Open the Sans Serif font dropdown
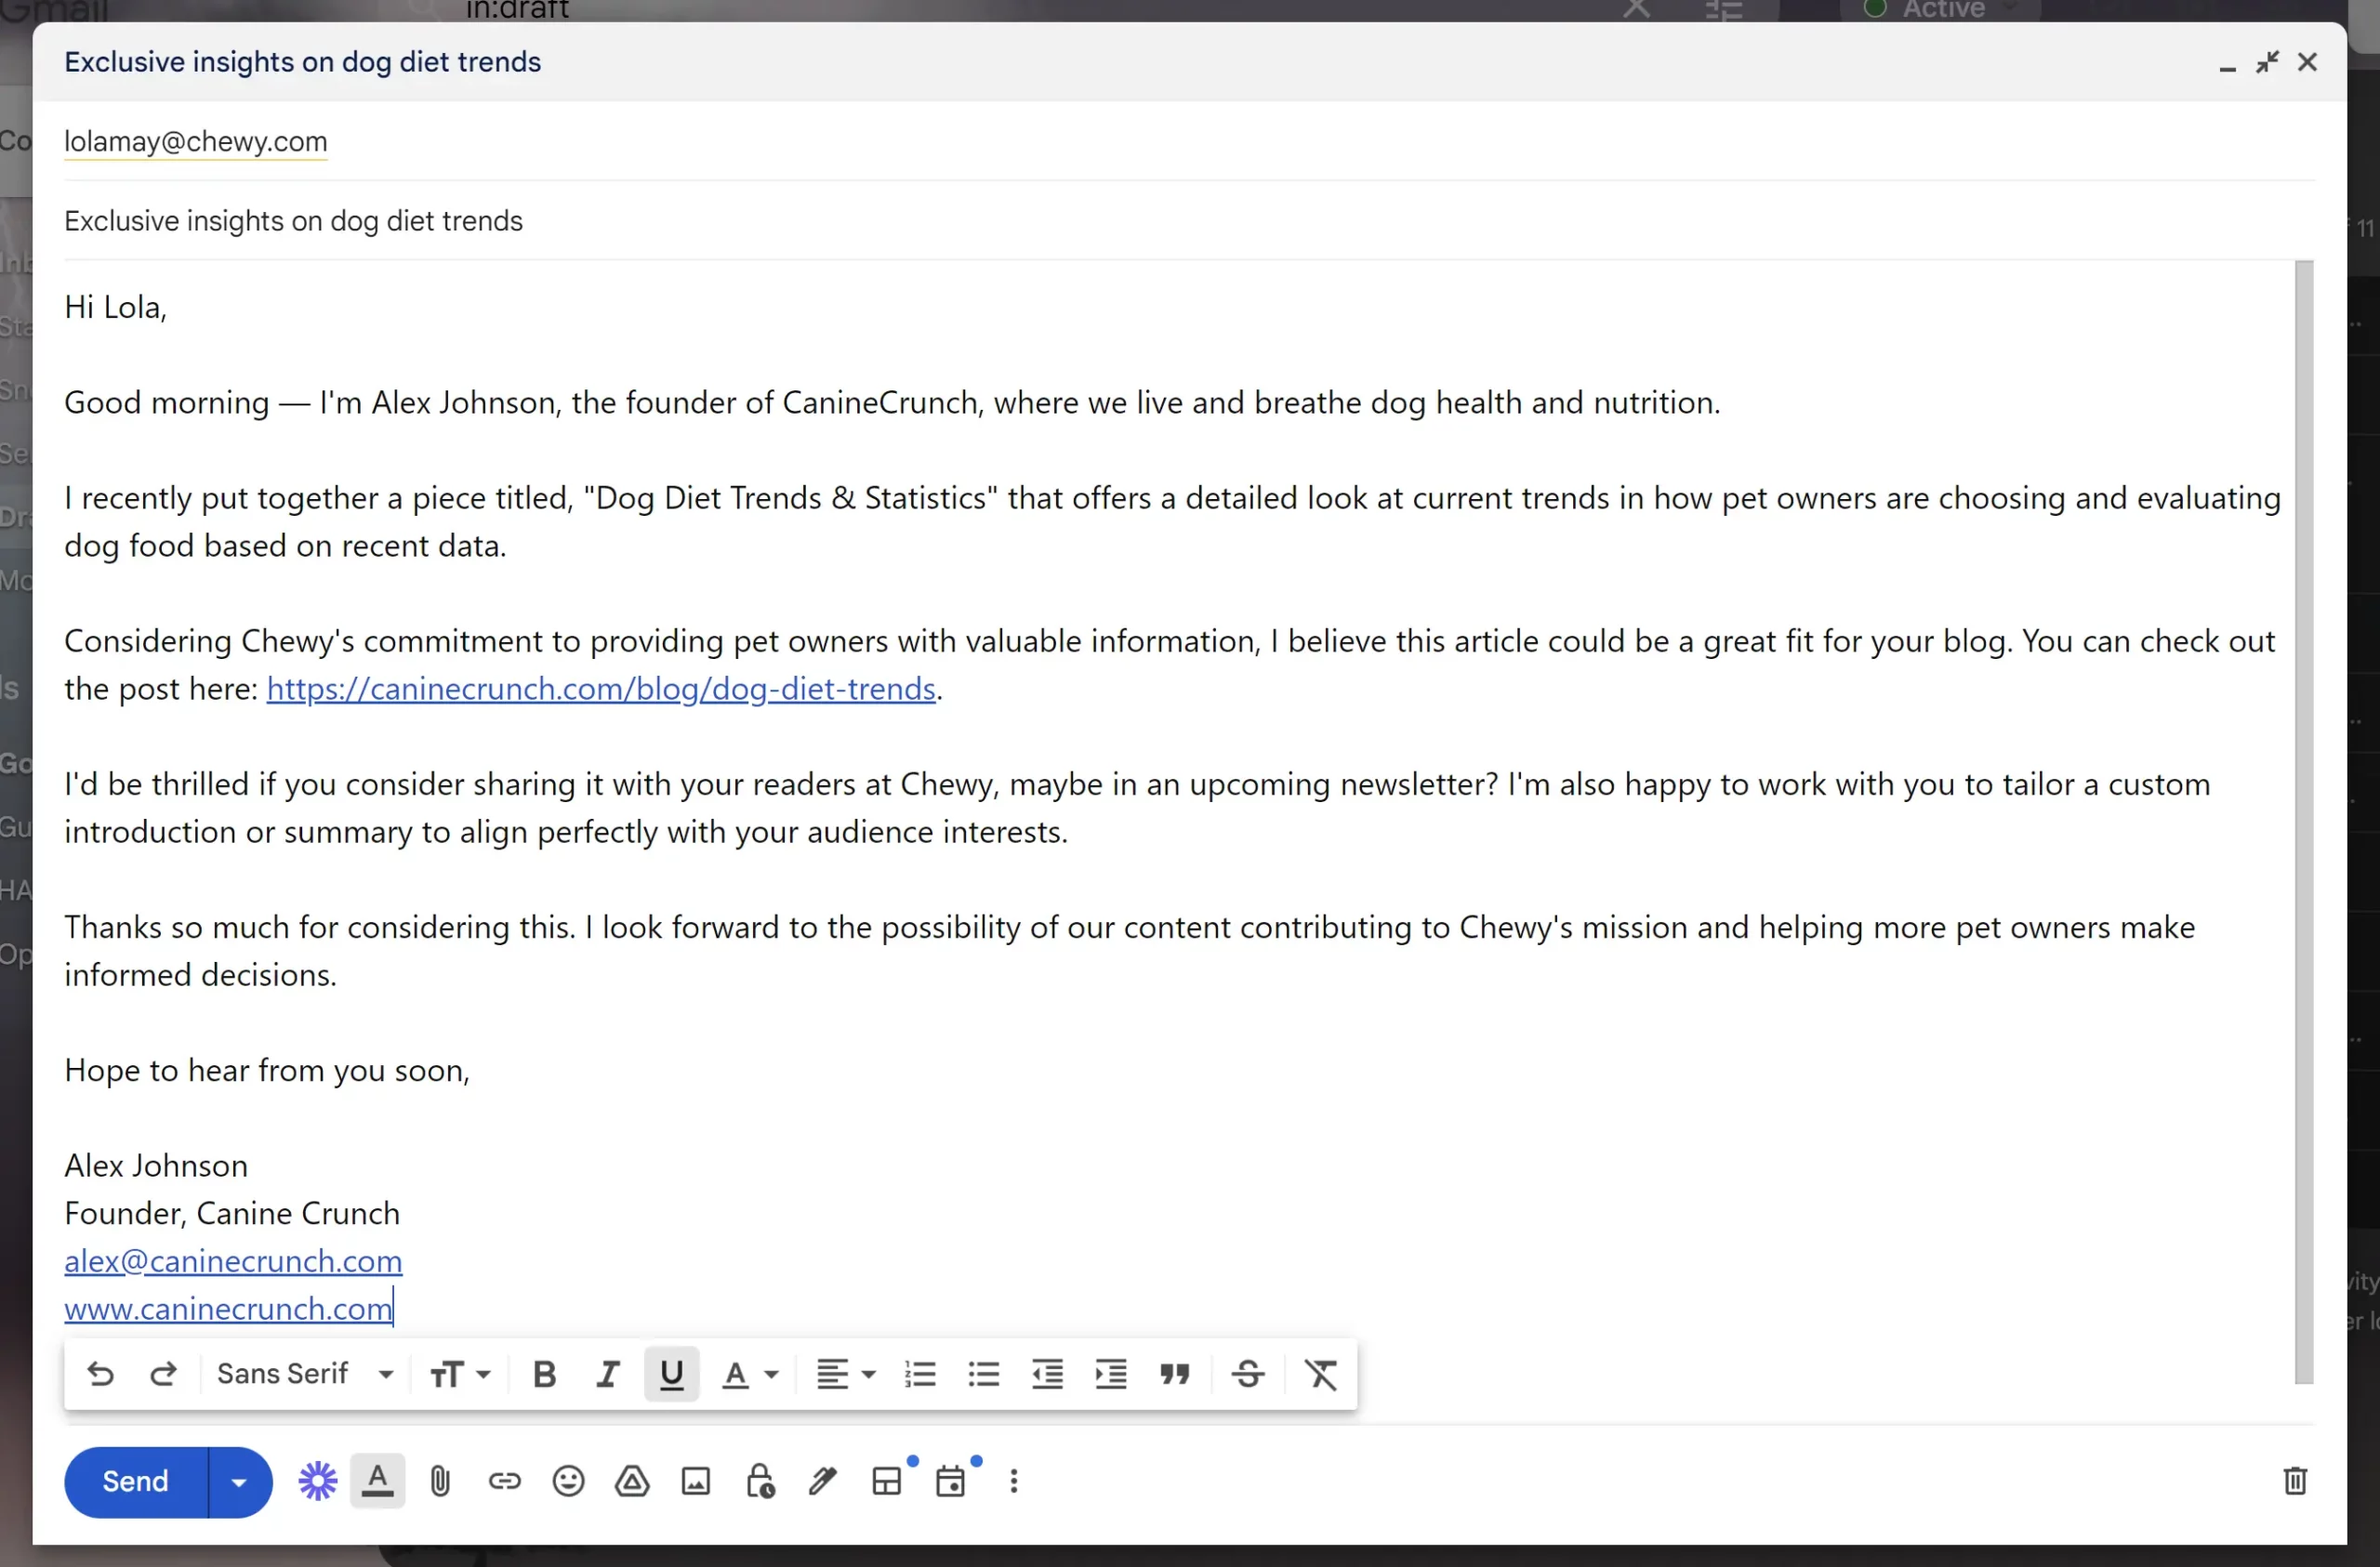 click(305, 1374)
